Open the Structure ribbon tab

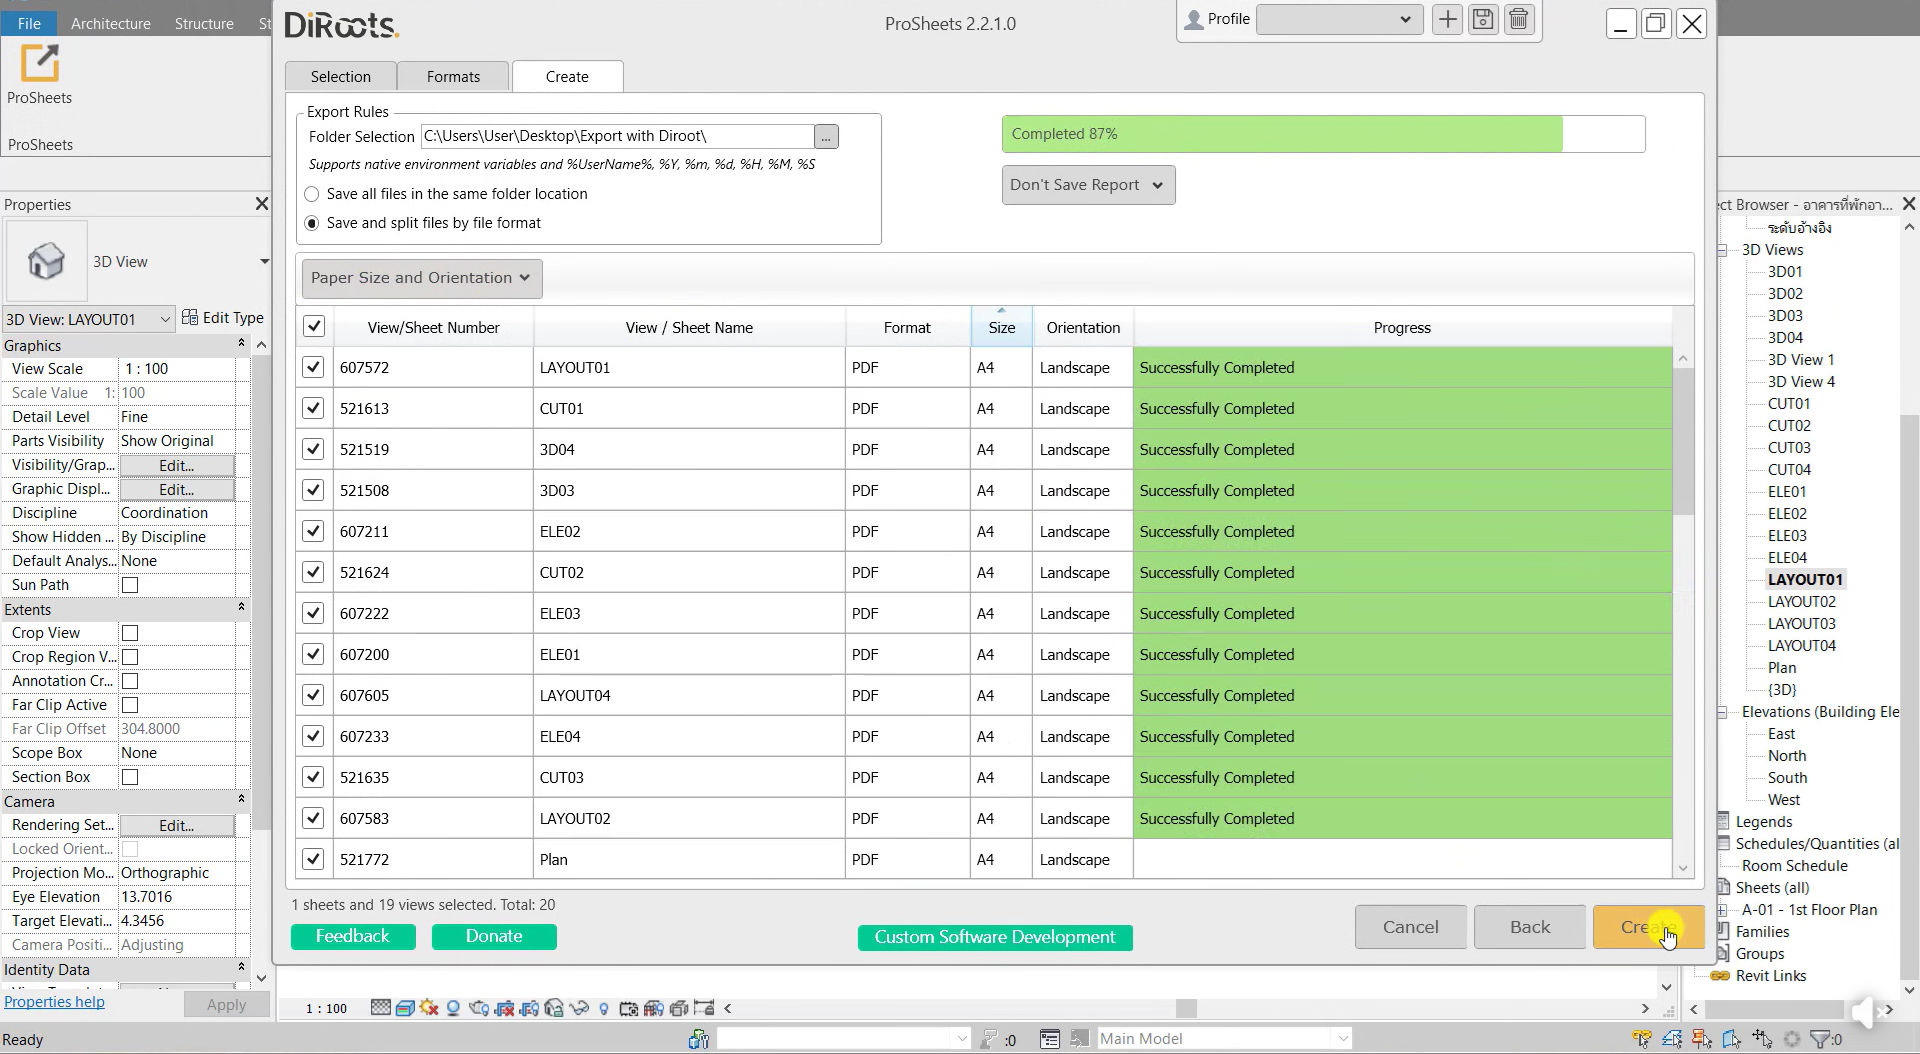coord(204,23)
